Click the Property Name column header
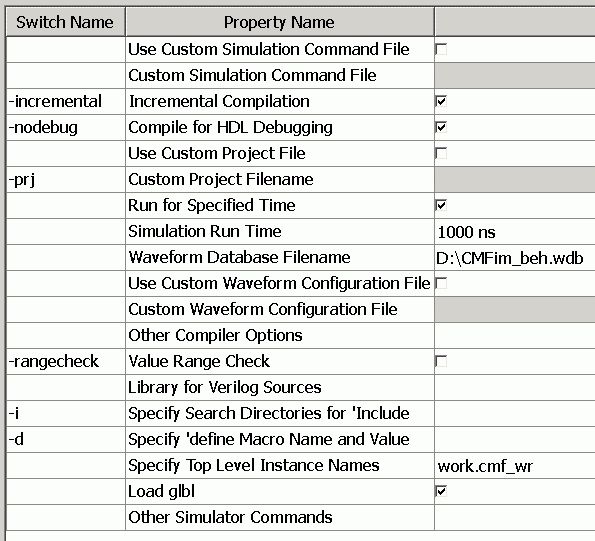The width and height of the screenshot is (595, 541). coord(280,22)
